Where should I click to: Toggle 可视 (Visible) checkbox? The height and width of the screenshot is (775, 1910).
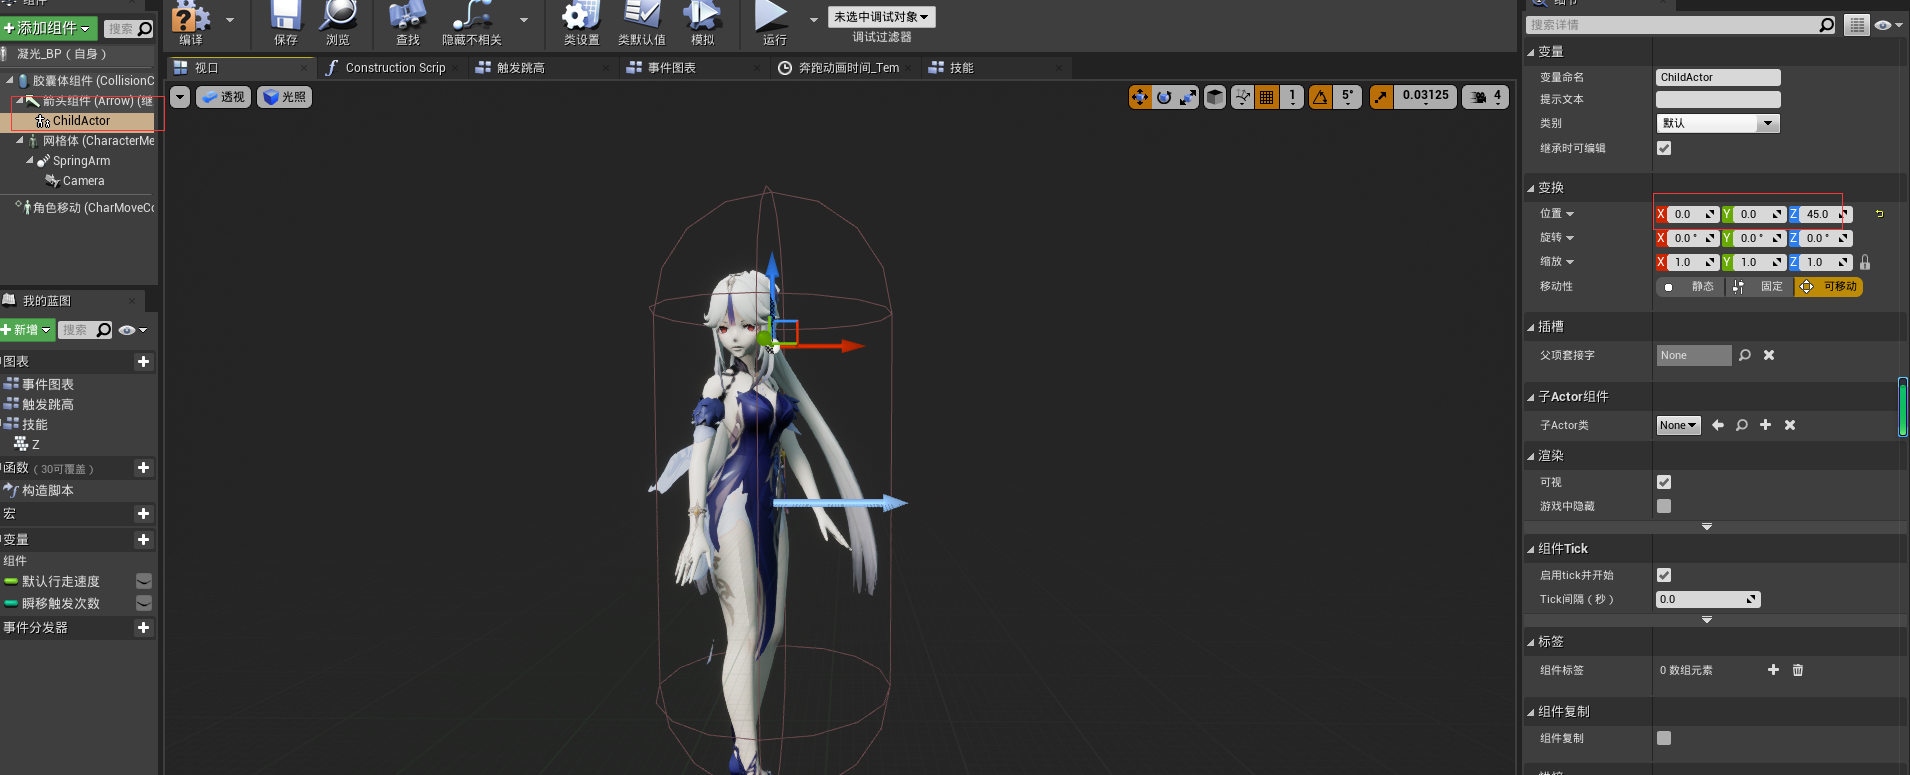point(1664,482)
